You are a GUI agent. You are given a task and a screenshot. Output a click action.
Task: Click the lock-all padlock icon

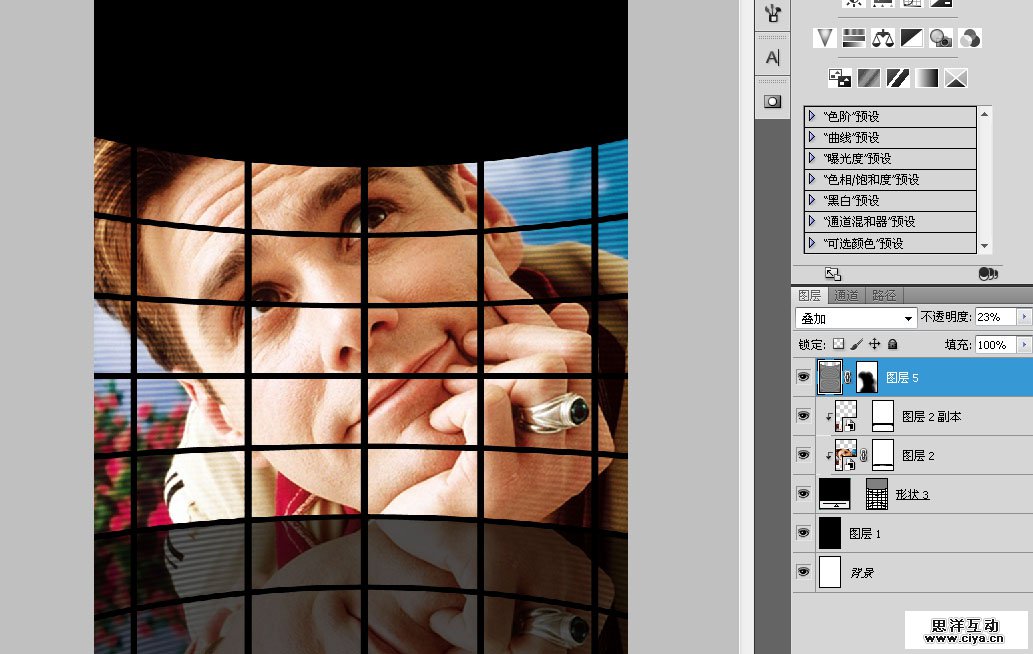point(892,344)
